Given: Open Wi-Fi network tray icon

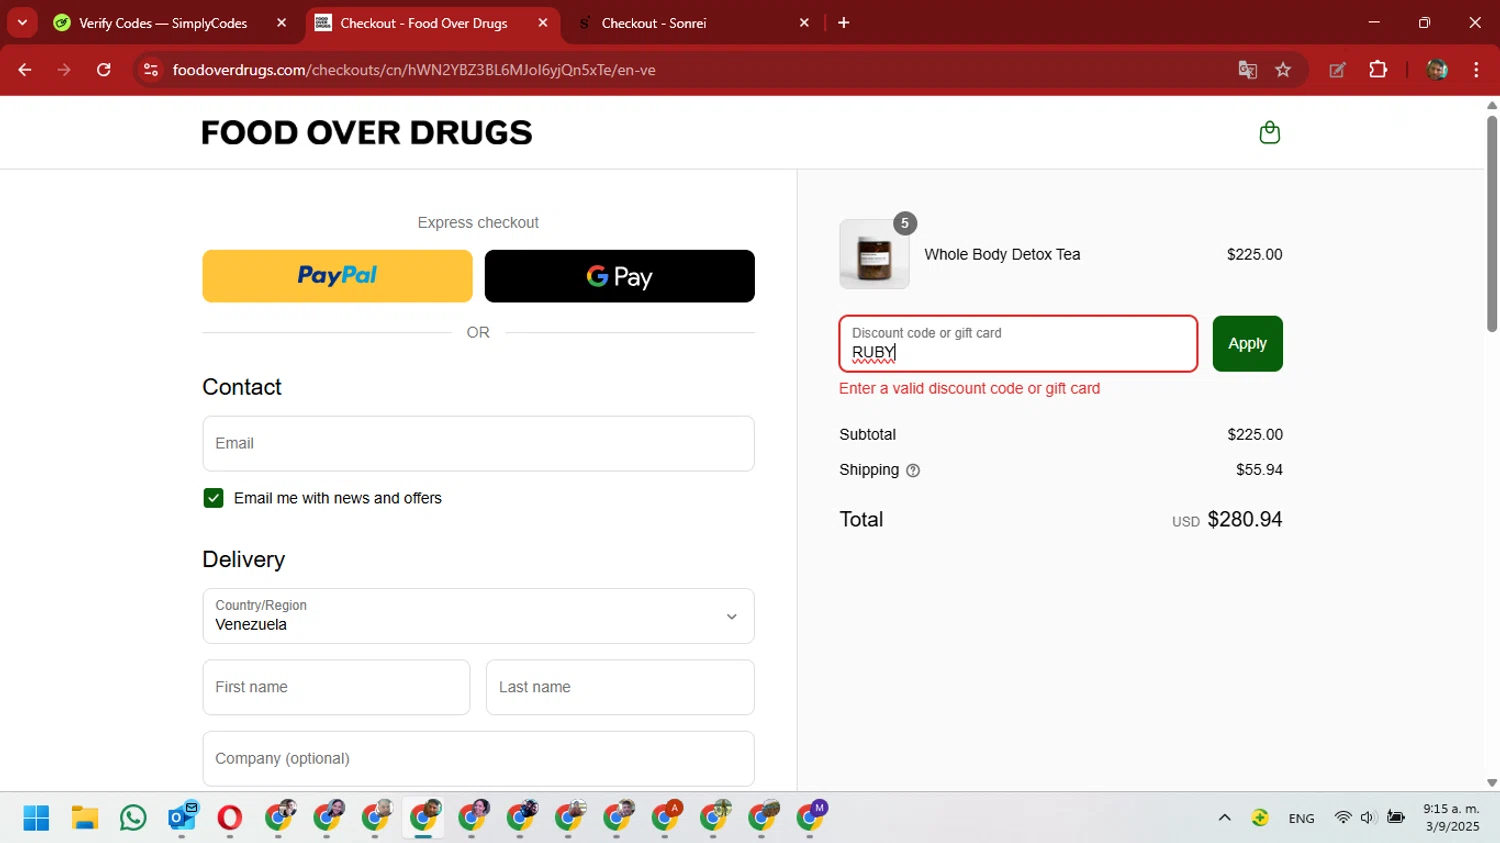Looking at the screenshot, I should 1343,818.
